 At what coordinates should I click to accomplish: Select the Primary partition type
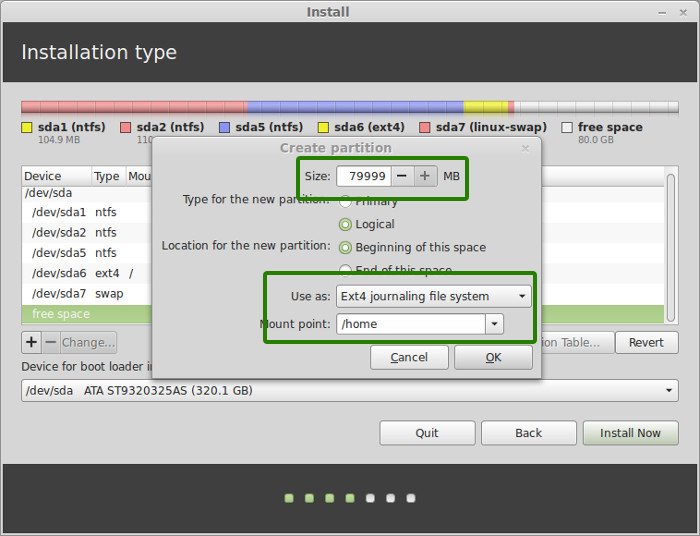pyautogui.click(x=346, y=201)
